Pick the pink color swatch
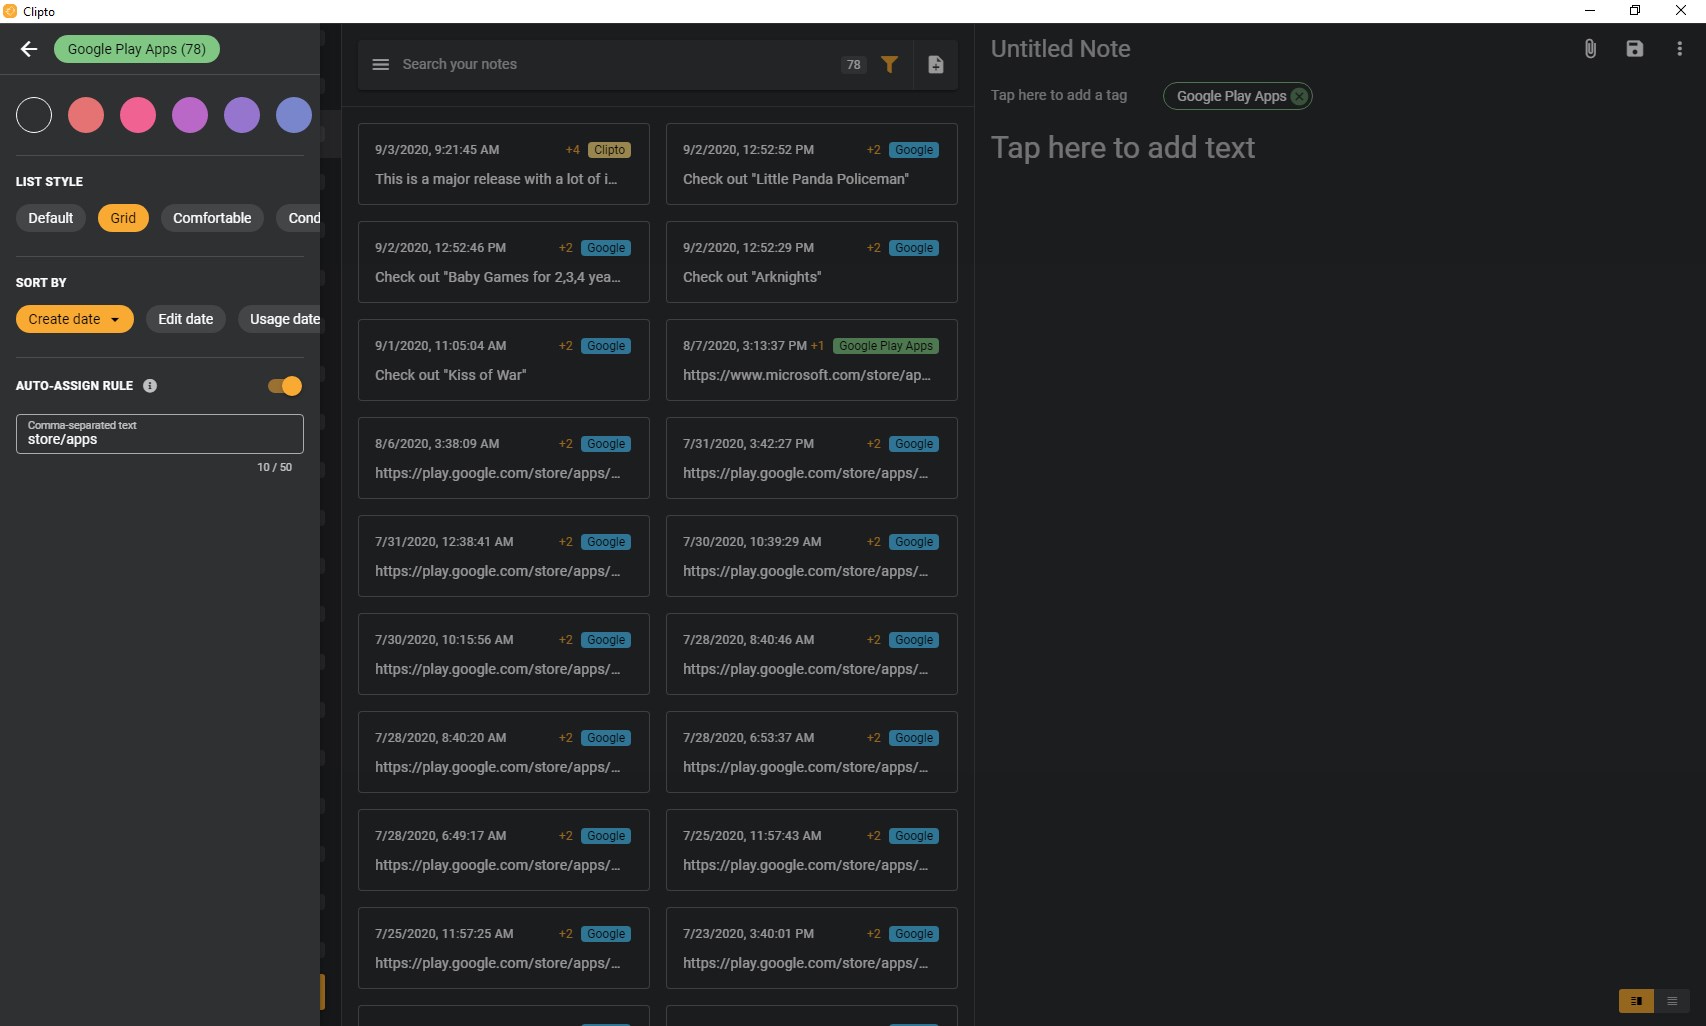 click(x=138, y=115)
